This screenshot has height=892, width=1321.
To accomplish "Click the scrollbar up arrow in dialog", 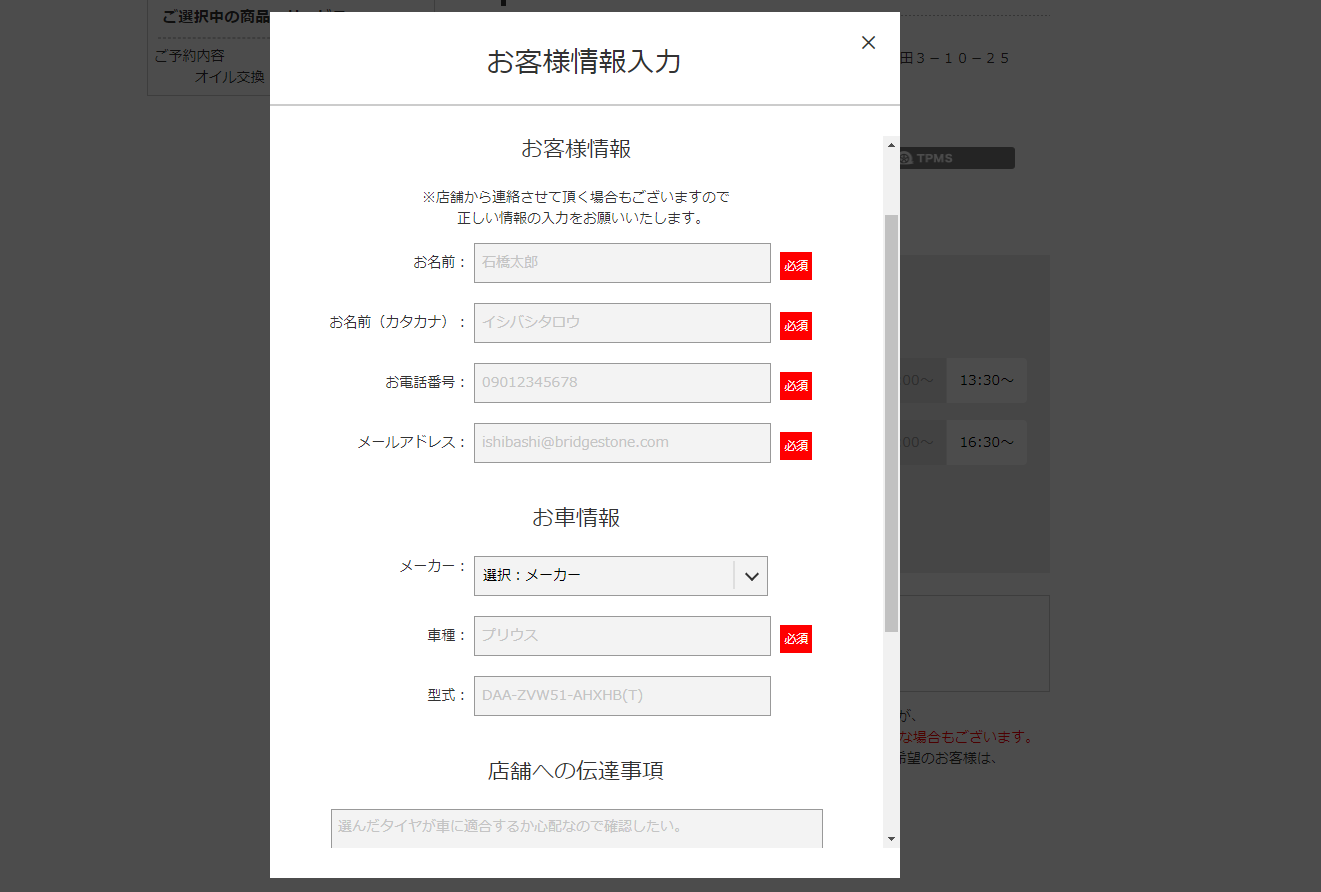I will [x=891, y=145].
